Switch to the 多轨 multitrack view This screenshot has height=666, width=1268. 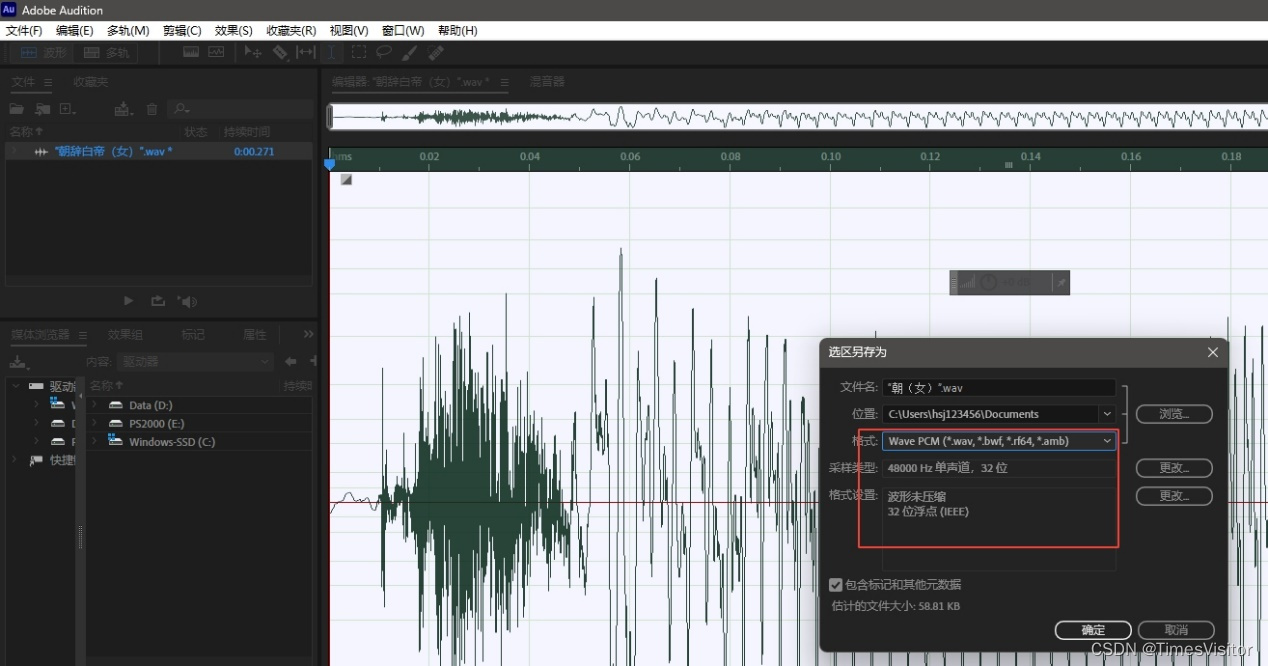tap(106, 52)
